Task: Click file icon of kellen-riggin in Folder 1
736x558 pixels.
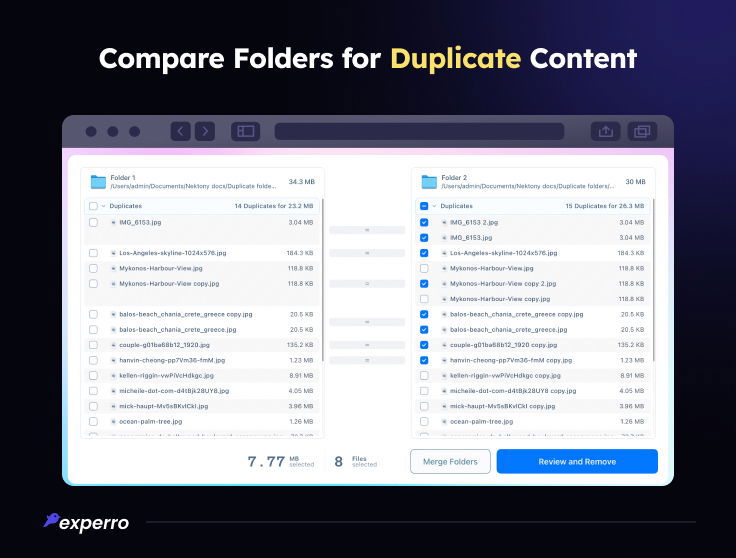Action: 113,375
